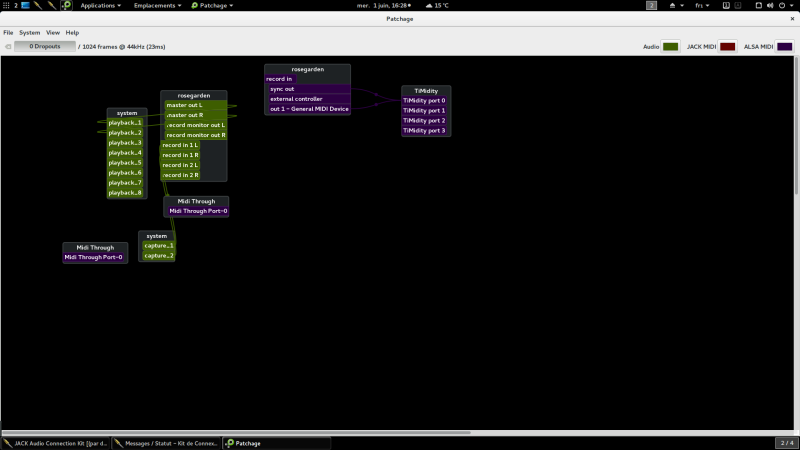Select the record in 2 L port
The height and width of the screenshot is (450, 800).
[180, 165]
